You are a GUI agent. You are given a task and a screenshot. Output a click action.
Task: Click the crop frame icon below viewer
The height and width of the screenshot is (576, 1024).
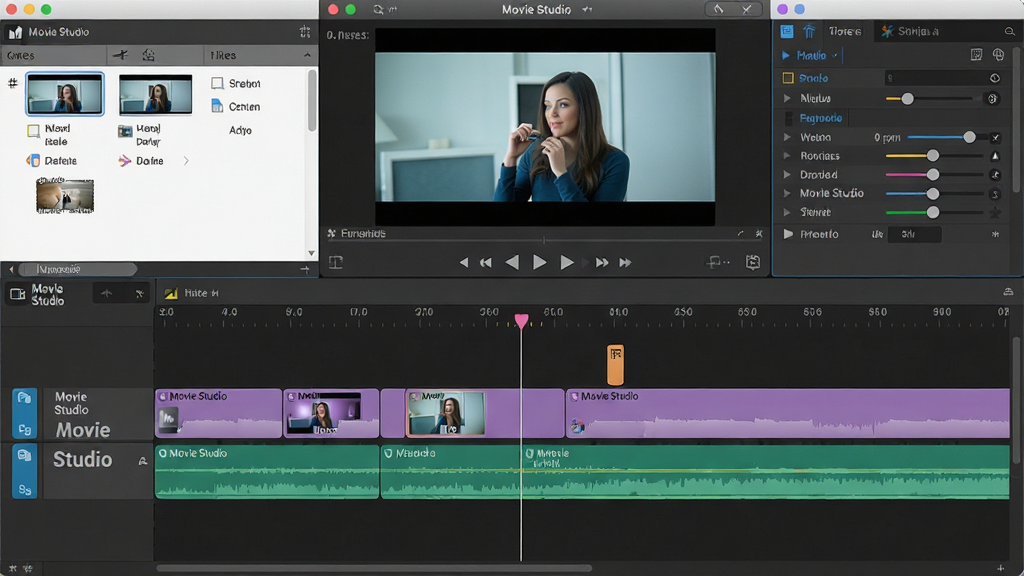pos(336,263)
